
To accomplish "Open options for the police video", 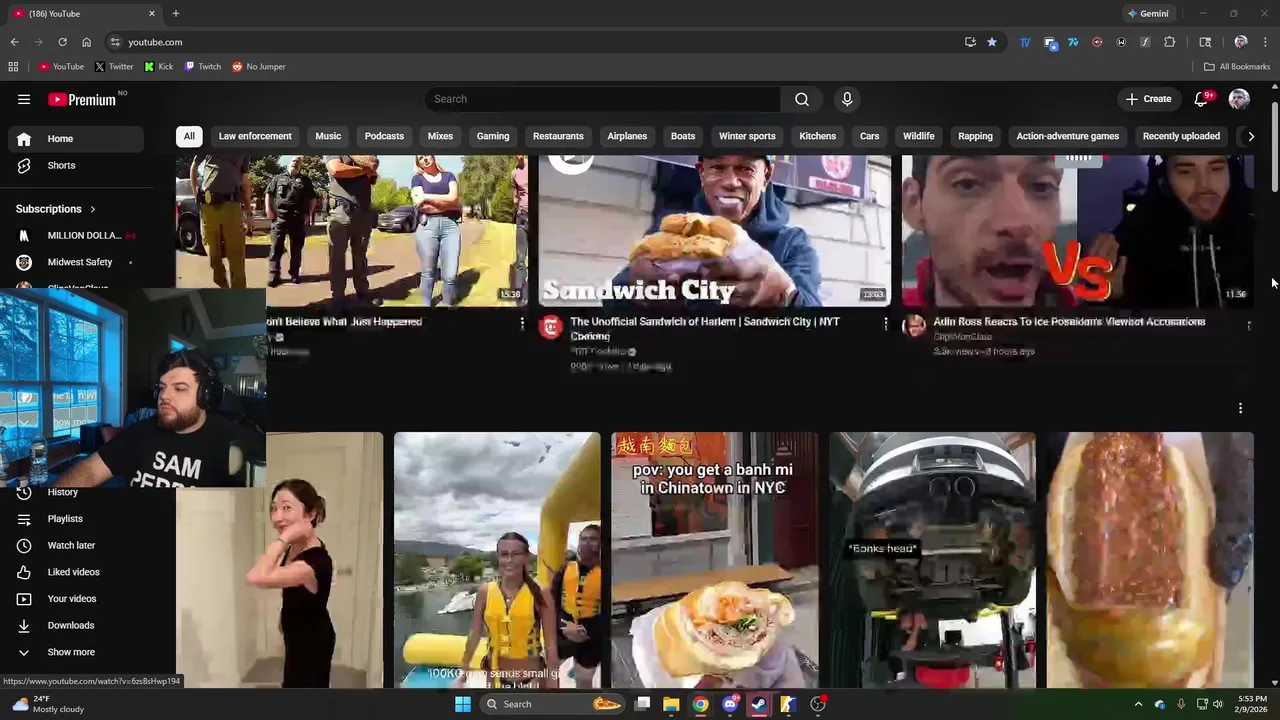I will [521, 324].
